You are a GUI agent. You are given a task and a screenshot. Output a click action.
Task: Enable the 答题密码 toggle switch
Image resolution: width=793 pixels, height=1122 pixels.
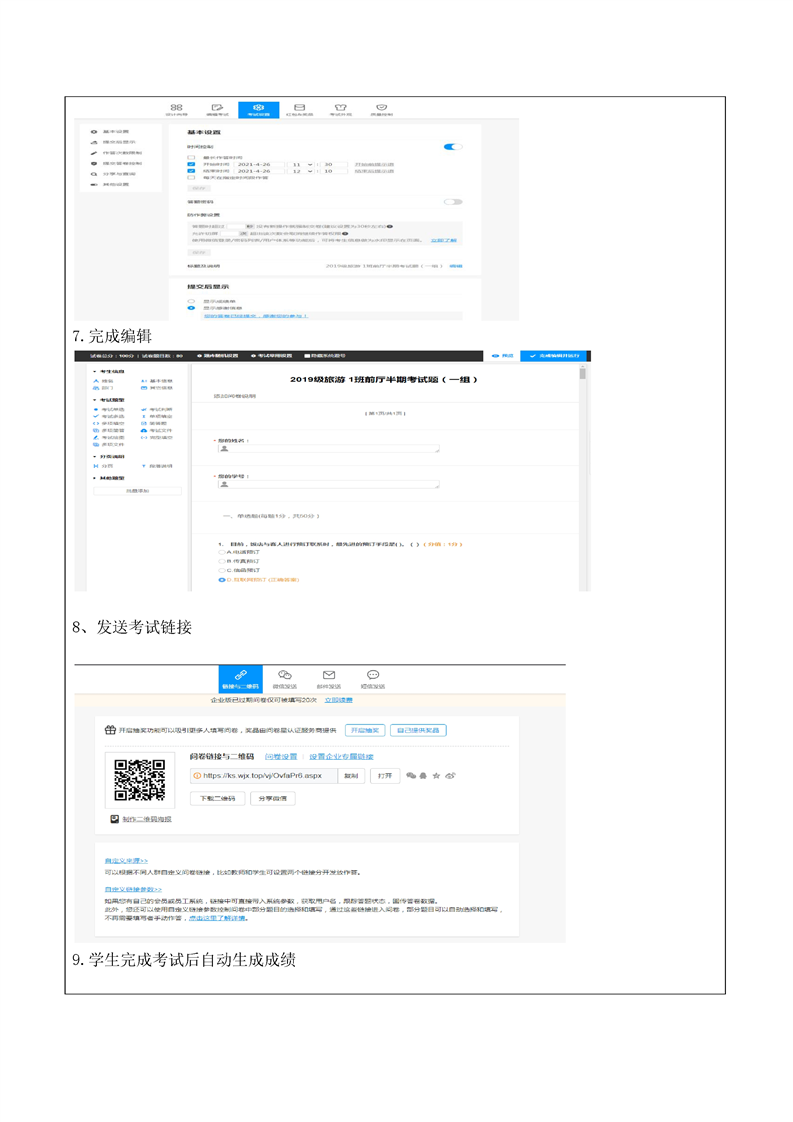(x=453, y=201)
